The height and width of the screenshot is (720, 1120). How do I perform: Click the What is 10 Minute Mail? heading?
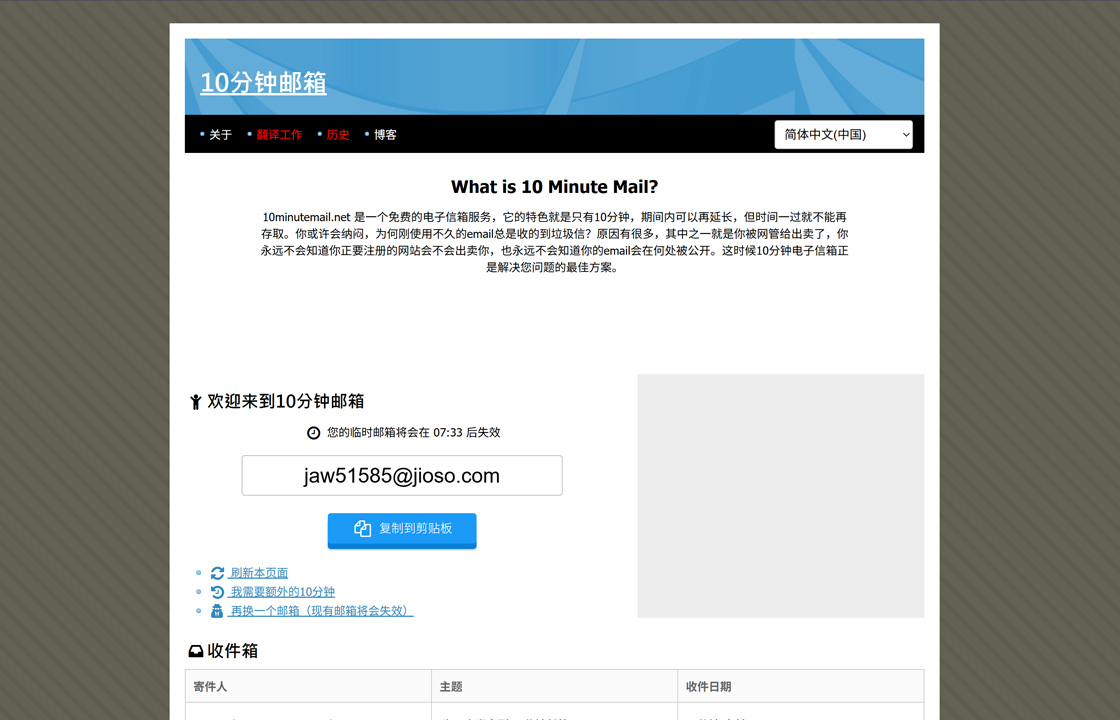click(x=554, y=187)
